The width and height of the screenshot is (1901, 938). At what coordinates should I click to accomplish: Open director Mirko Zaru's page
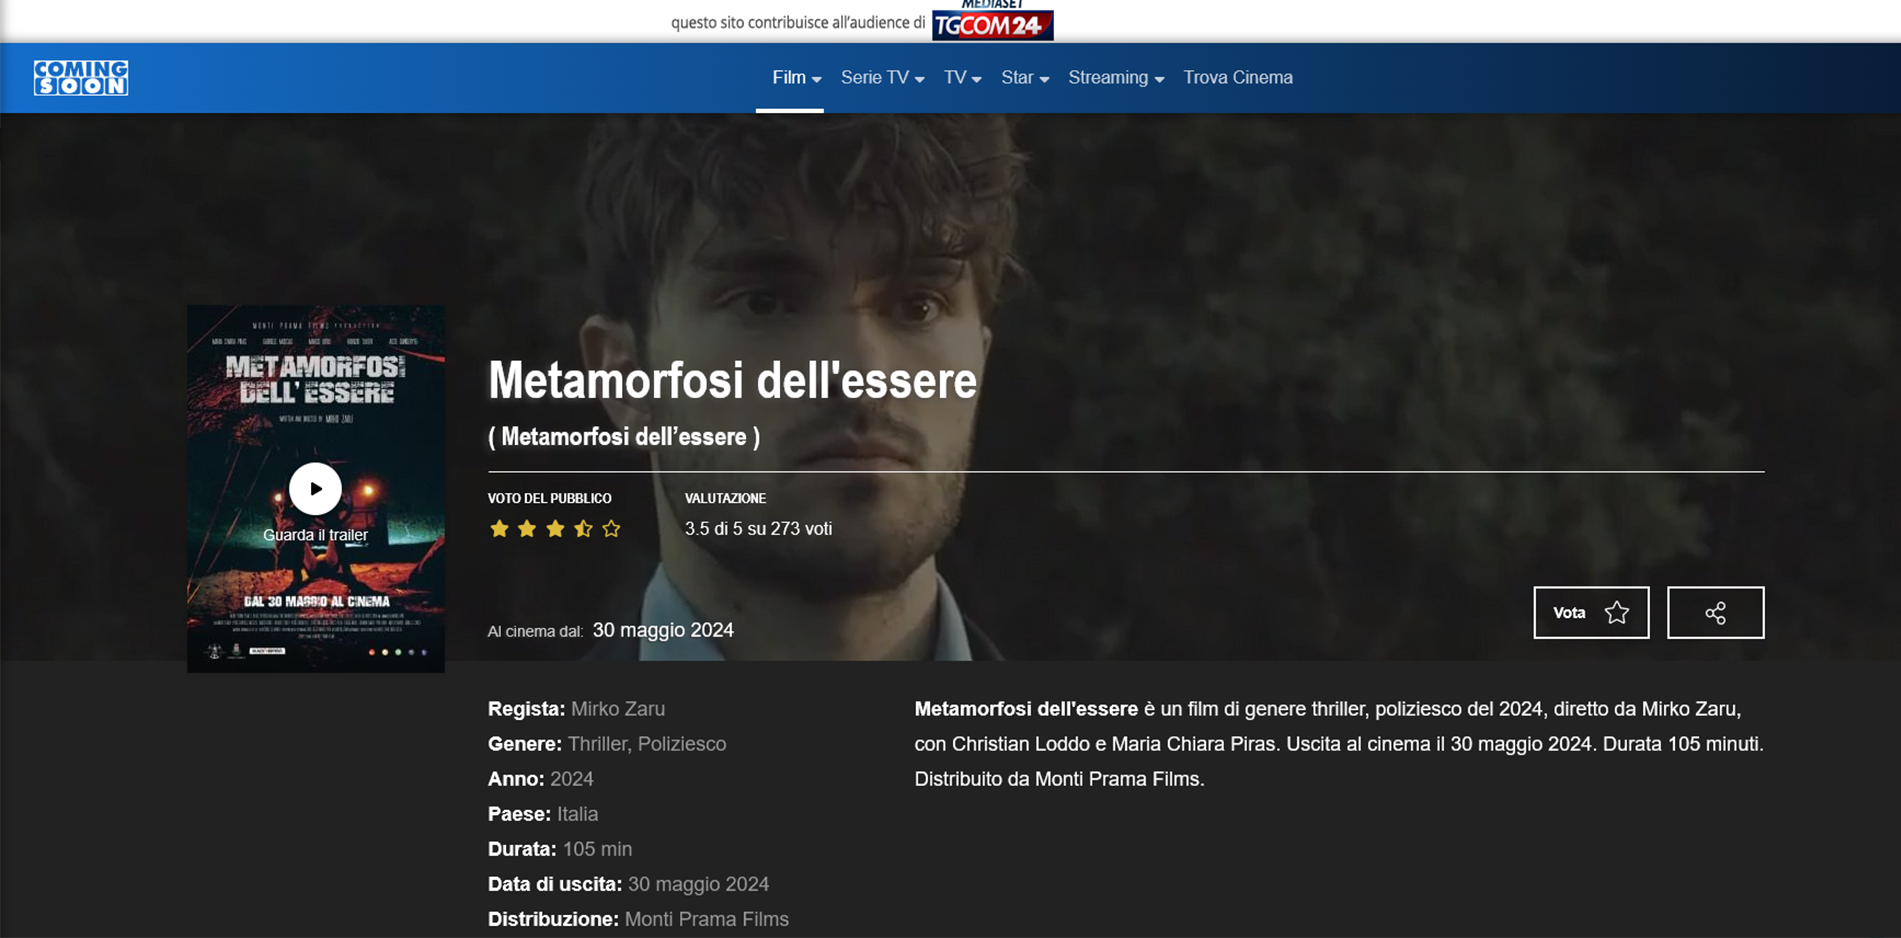point(618,709)
